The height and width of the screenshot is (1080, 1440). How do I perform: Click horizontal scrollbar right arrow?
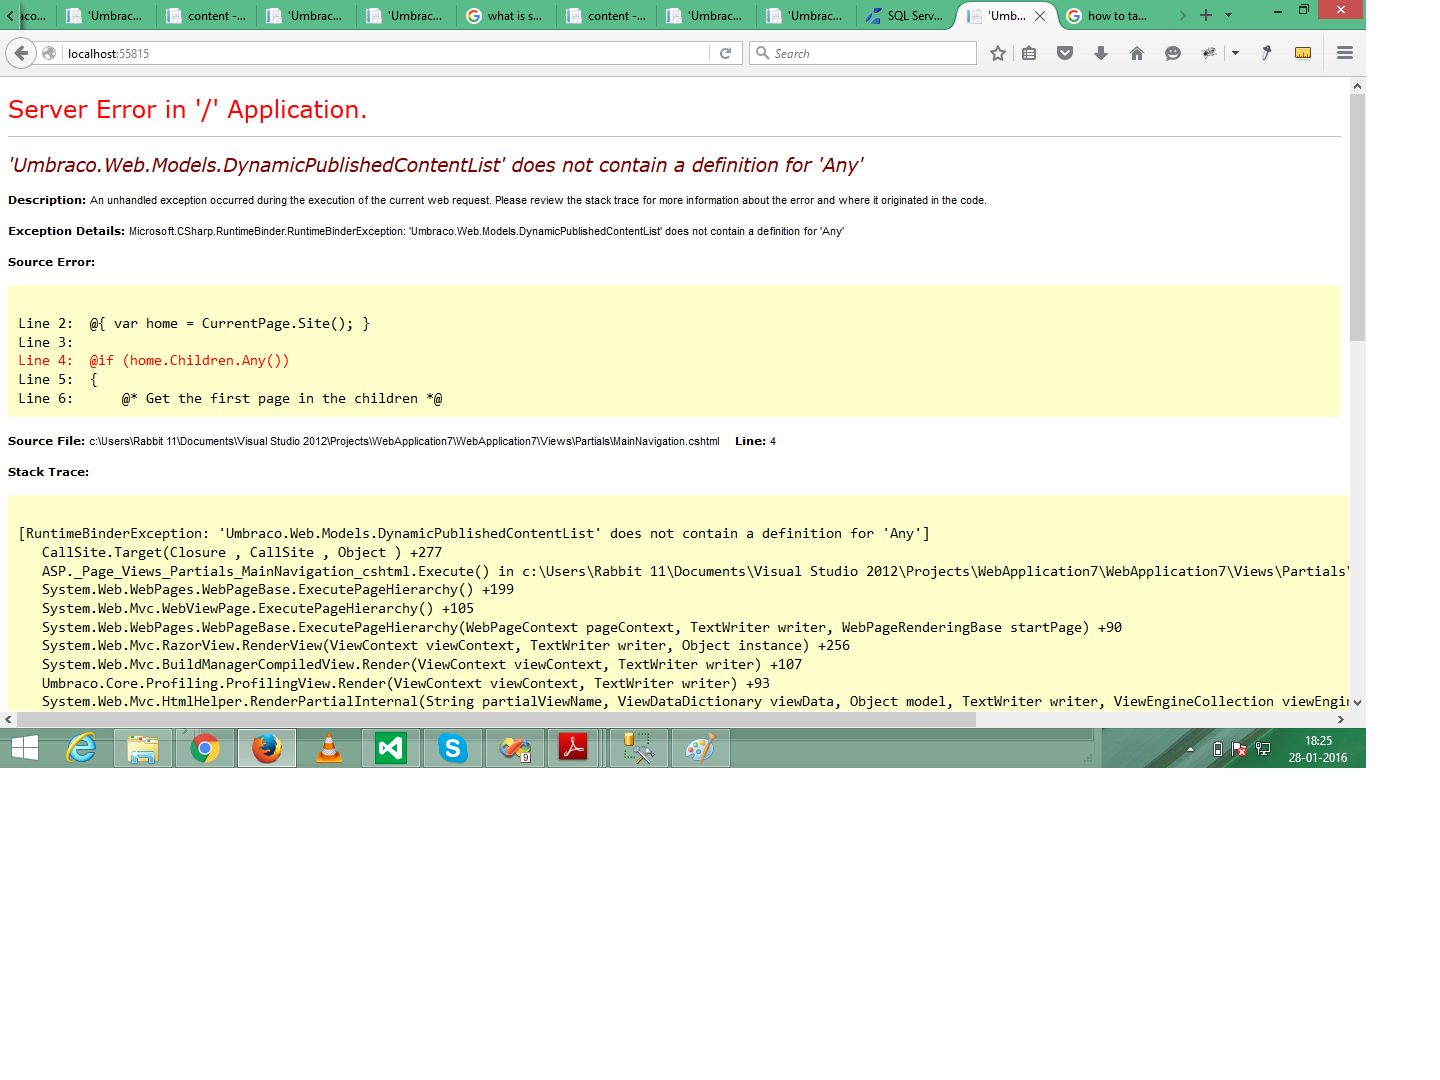pyautogui.click(x=1341, y=720)
